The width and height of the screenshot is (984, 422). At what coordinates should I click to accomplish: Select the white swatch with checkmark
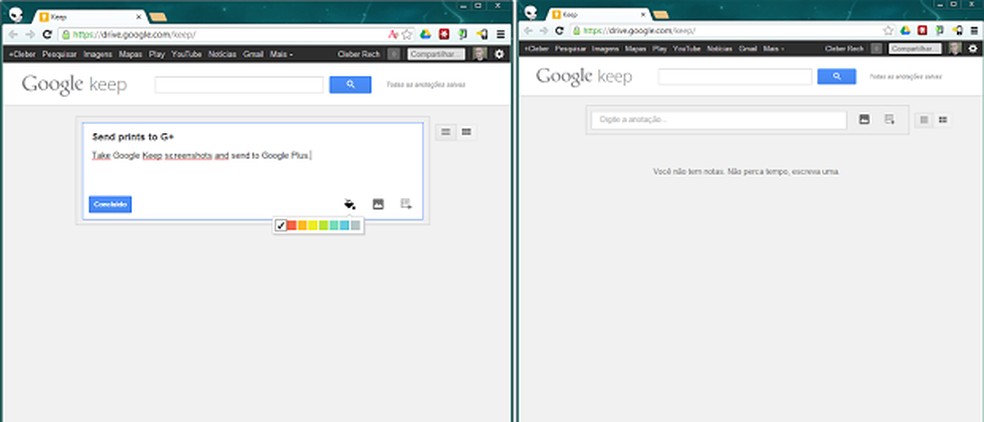[x=281, y=225]
